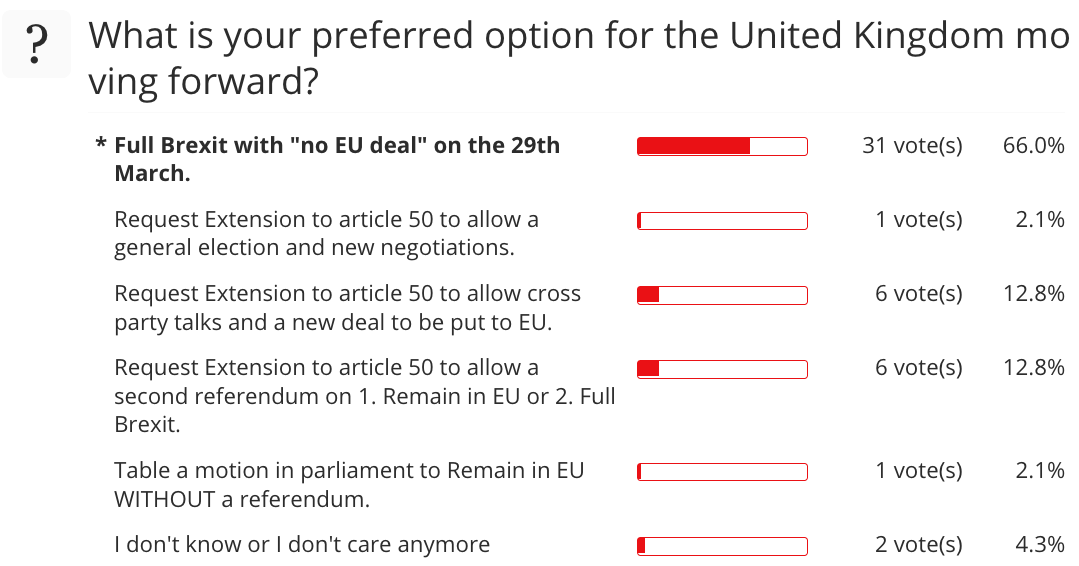Screen dimensions: 1079x566
Task: Click the 66.0% result bar for Full Brexit
Action: pos(722,146)
